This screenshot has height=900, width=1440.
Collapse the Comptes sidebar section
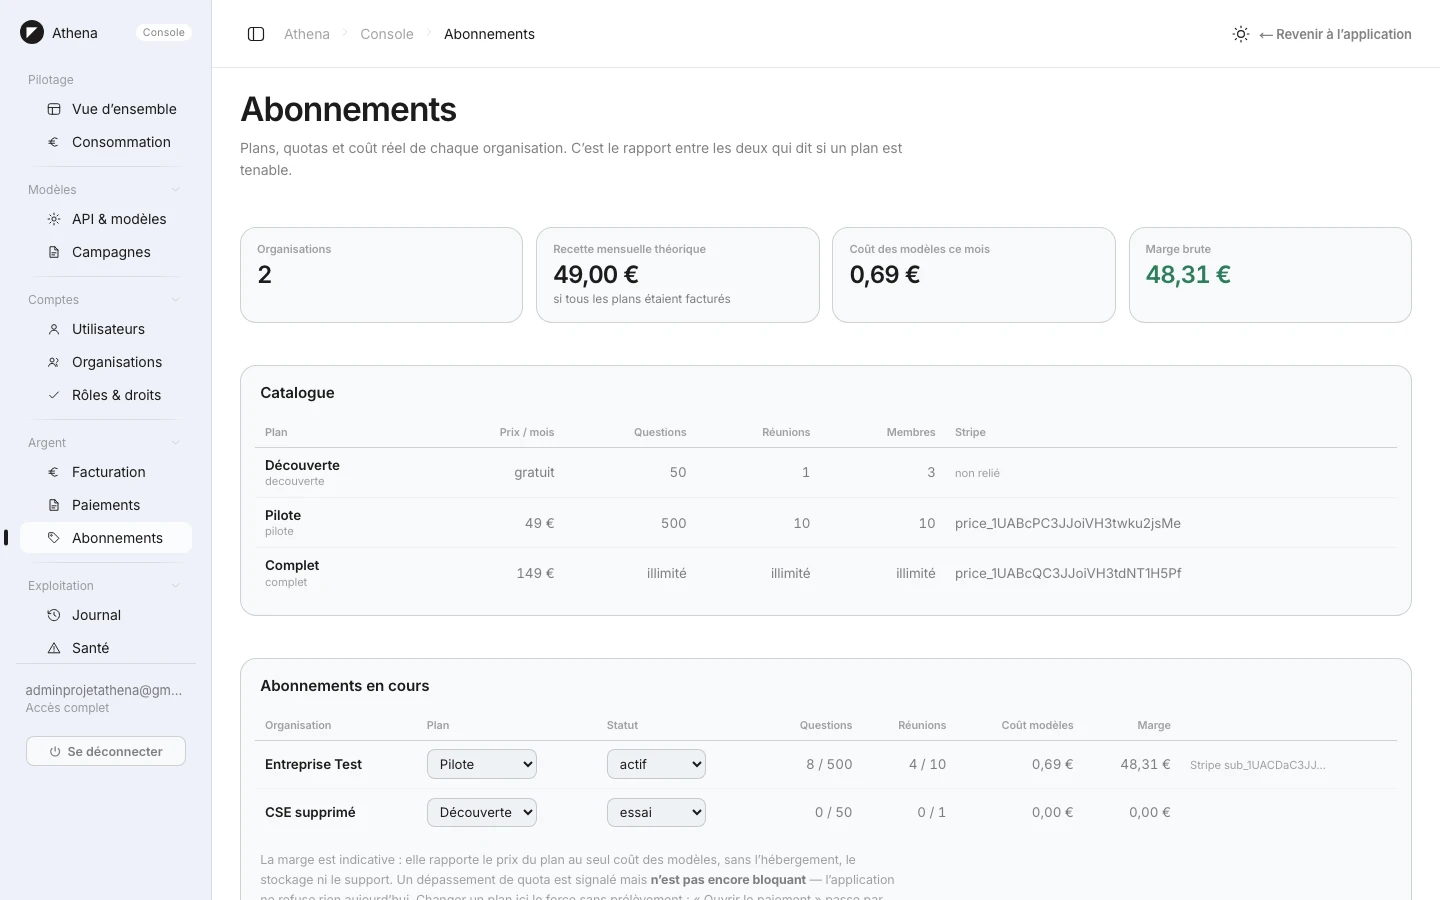(x=176, y=300)
